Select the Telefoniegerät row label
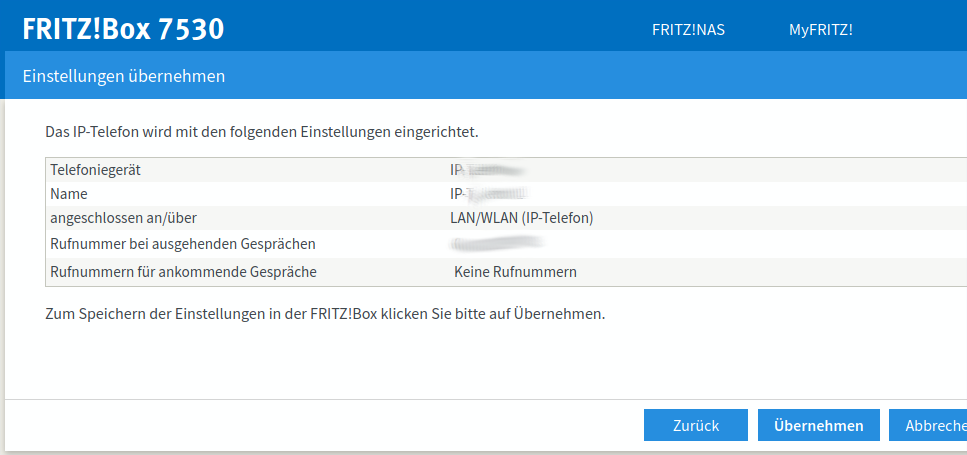This screenshot has width=967, height=455. point(95,170)
